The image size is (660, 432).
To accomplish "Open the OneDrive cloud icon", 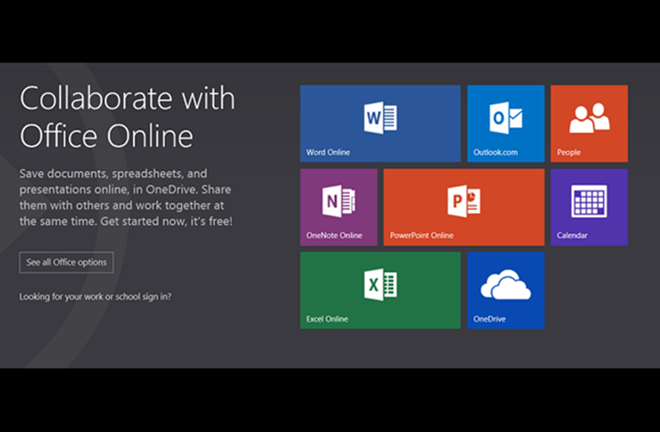I will 505,286.
